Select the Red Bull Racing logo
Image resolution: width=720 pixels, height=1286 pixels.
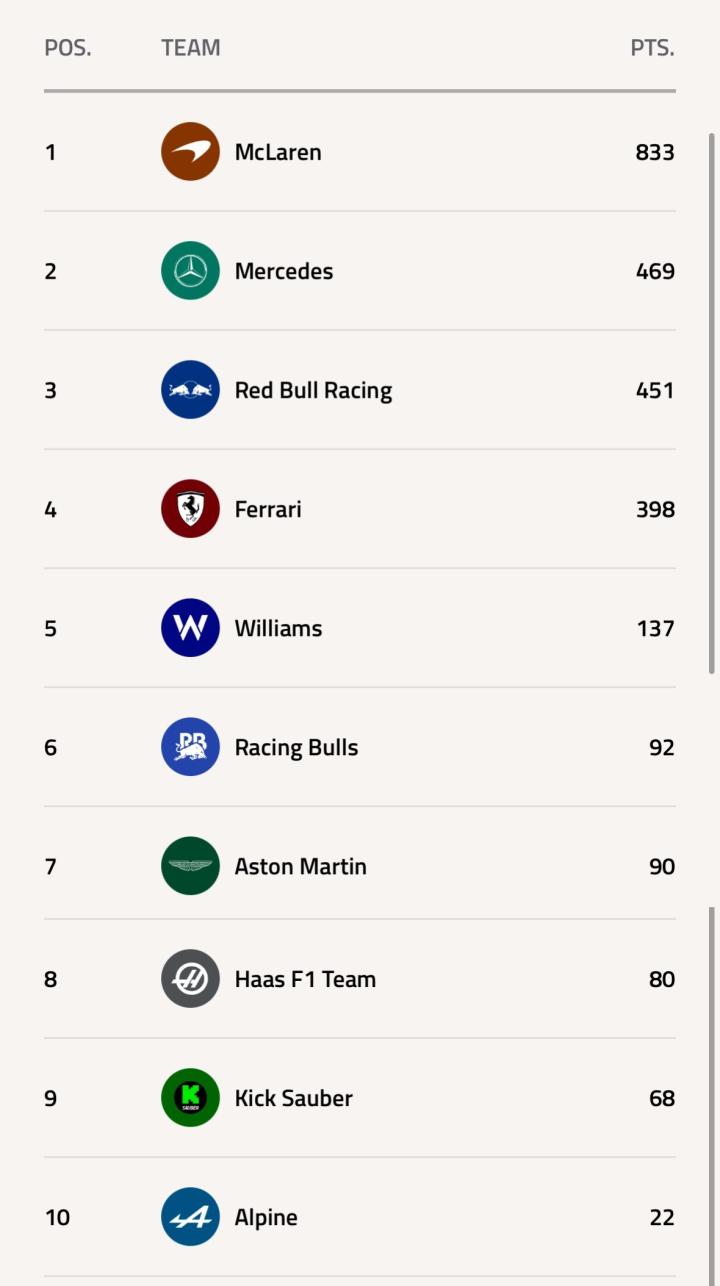pyautogui.click(x=190, y=390)
